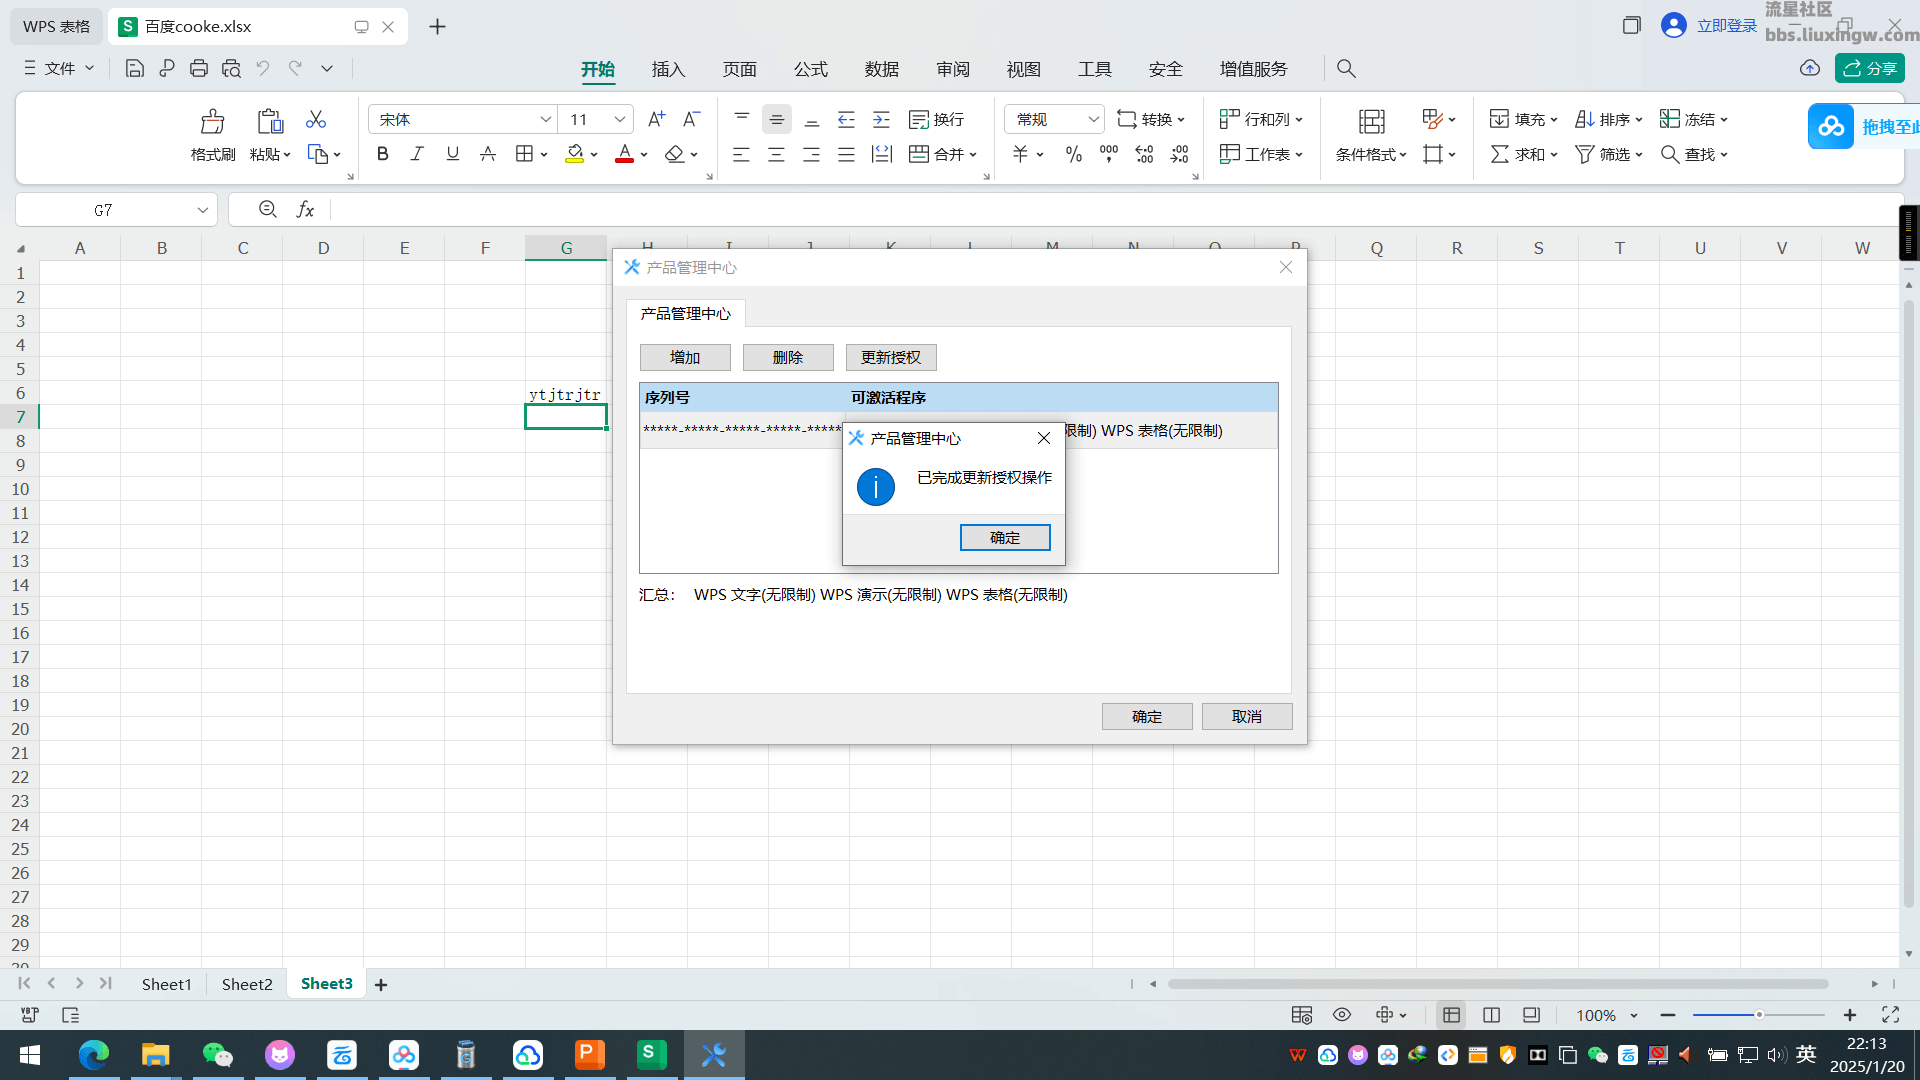Switch to the 视图 ribbon tab
Viewport: 1920px width, 1080px height.
tap(1023, 69)
